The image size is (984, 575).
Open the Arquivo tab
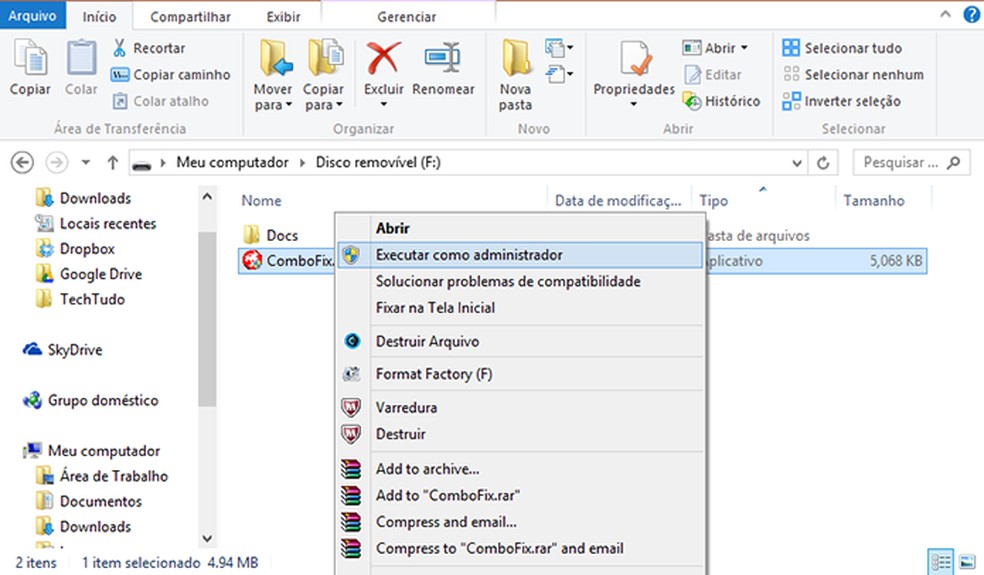tap(32, 15)
